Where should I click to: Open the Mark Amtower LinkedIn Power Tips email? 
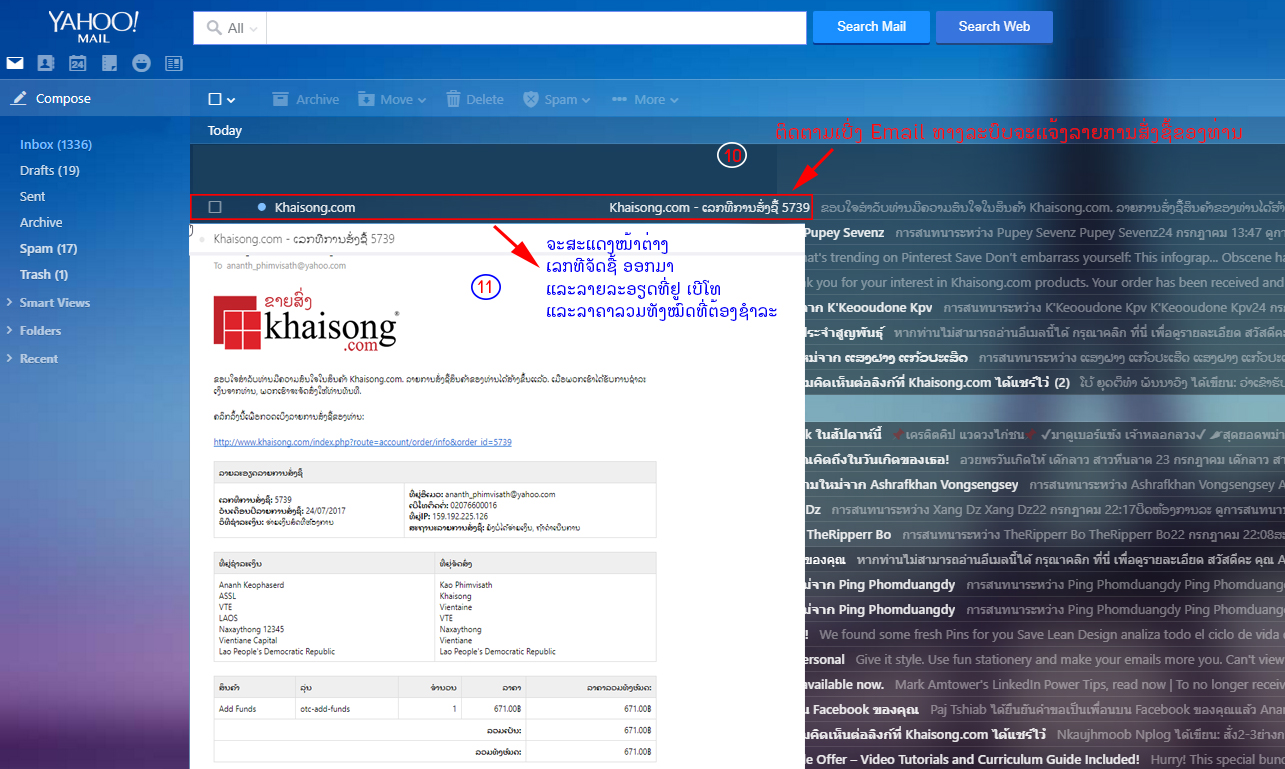point(1045,684)
